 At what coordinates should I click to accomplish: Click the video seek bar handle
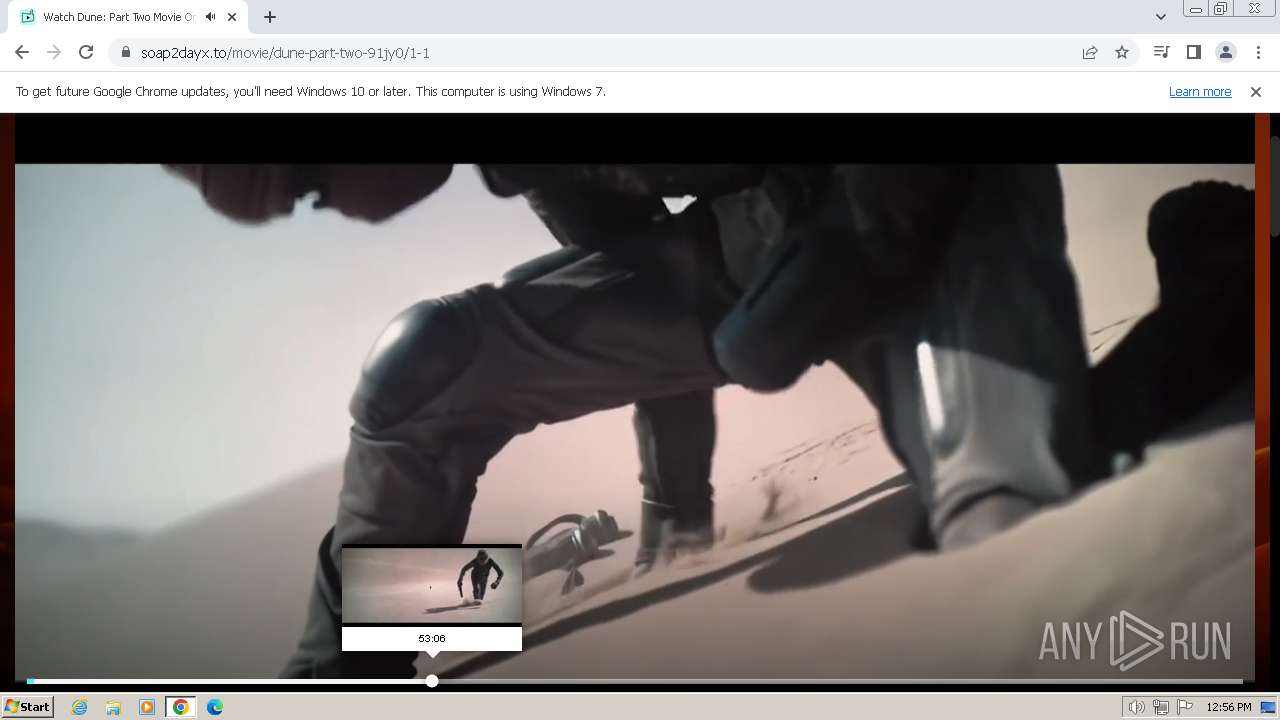click(x=432, y=681)
